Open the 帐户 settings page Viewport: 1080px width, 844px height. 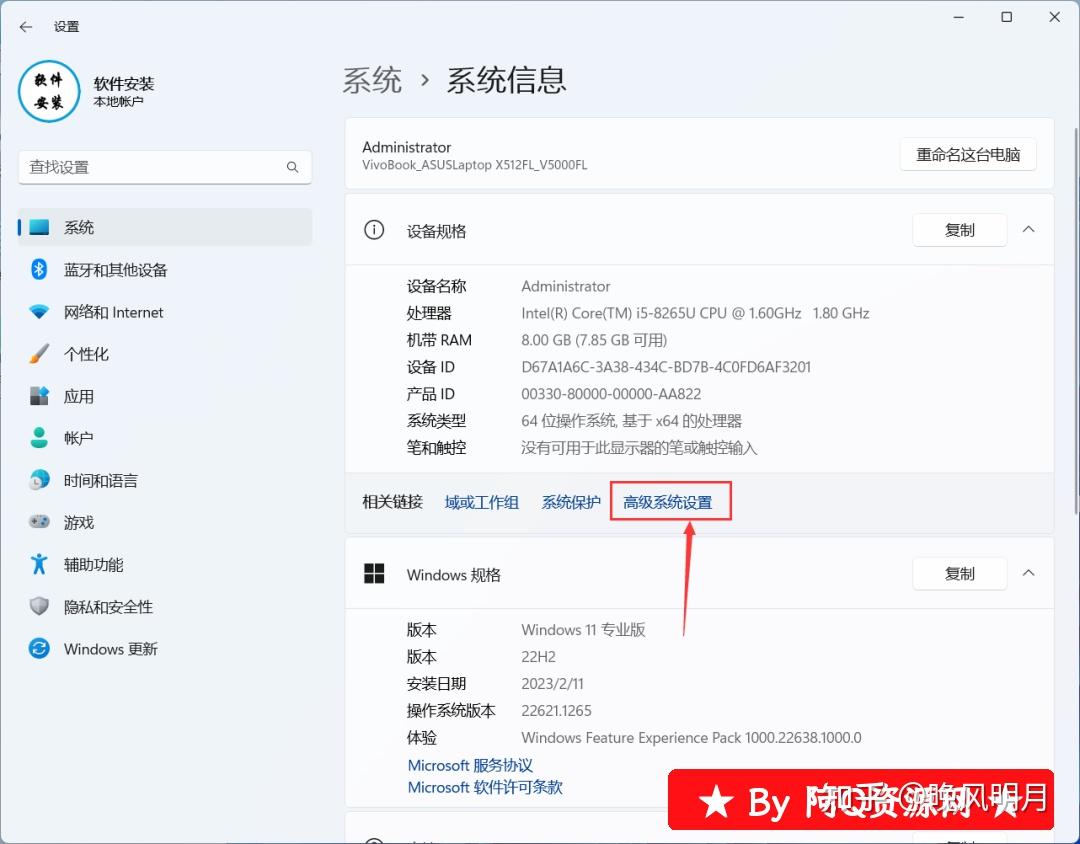click(79, 438)
